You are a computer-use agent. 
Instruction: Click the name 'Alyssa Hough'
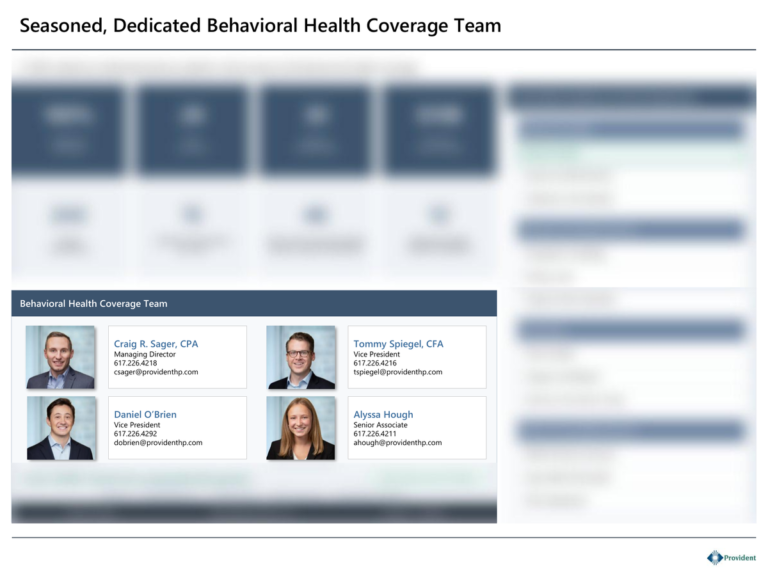383,414
